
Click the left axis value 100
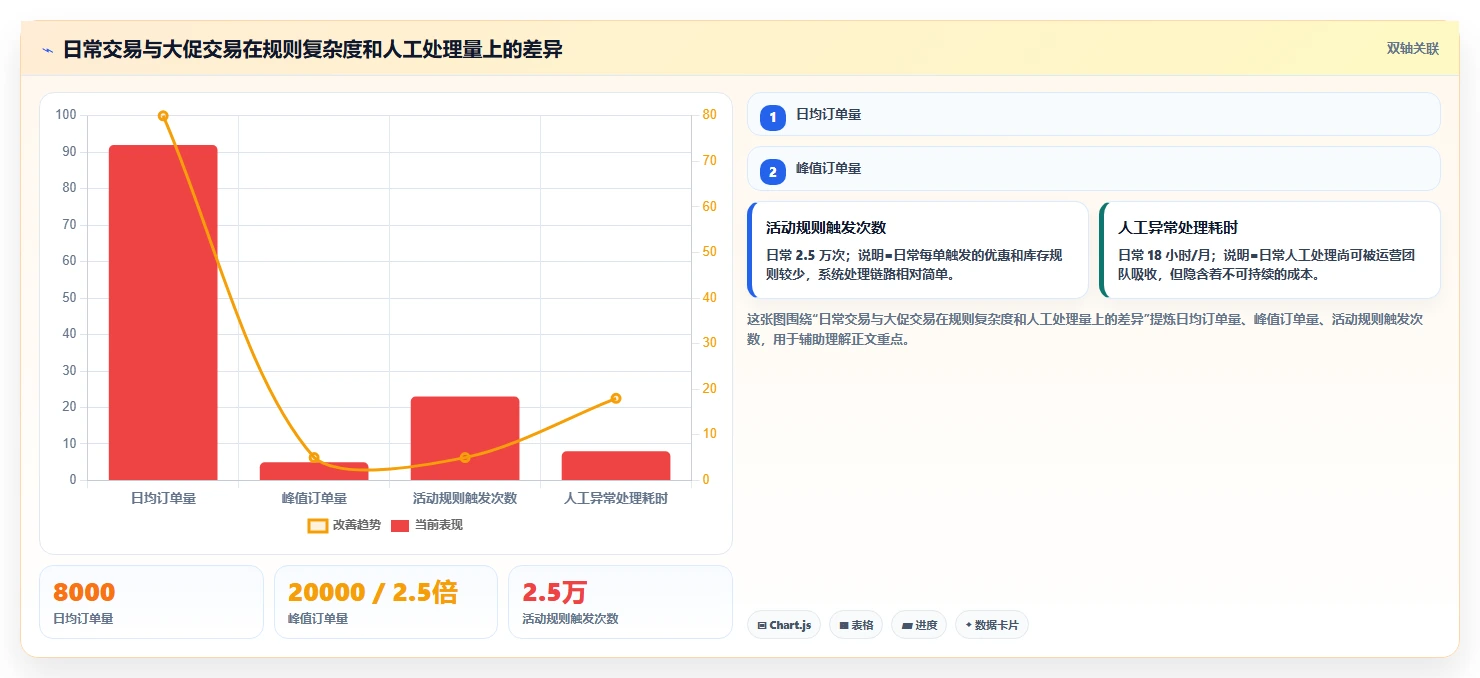tap(66, 115)
